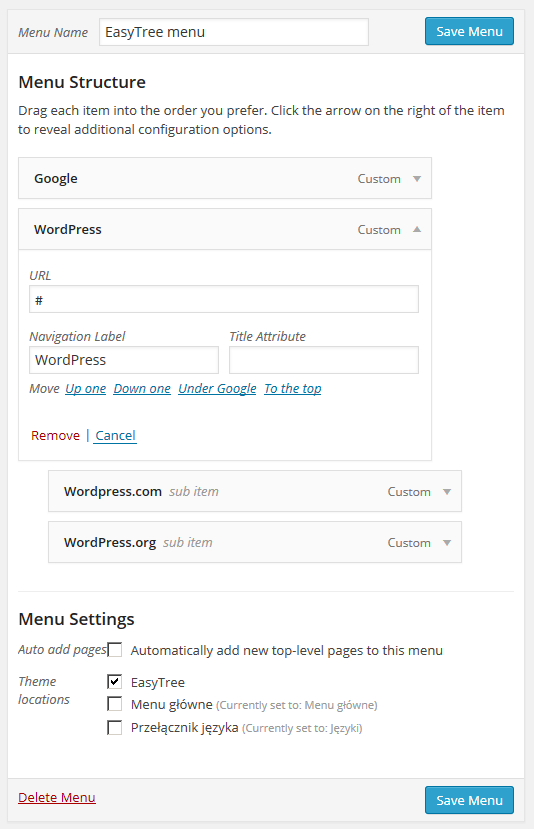This screenshot has width=534, height=829.
Task: Move WordPress Under Google
Action: [217, 389]
